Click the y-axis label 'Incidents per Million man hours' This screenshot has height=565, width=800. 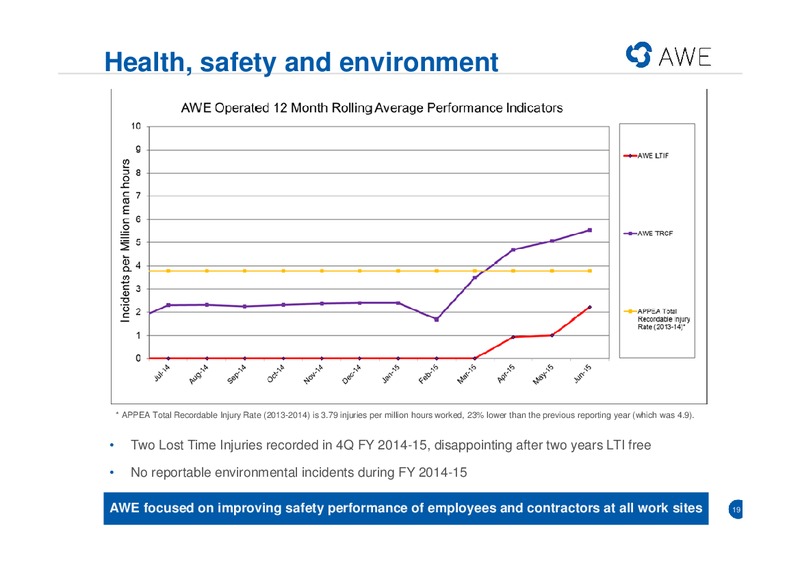pyautogui.click(x=125, y=241)
